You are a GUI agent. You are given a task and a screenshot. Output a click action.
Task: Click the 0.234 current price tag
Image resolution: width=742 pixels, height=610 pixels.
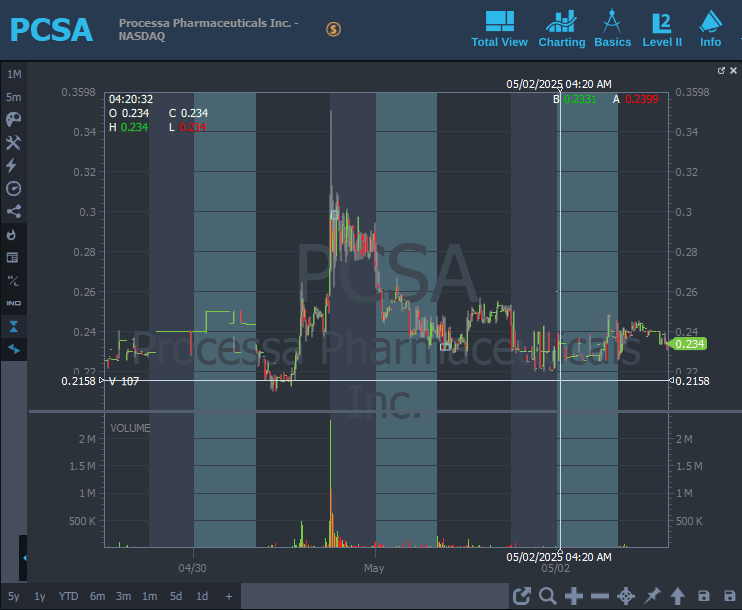pyautogui.click(x=689, y=344)
